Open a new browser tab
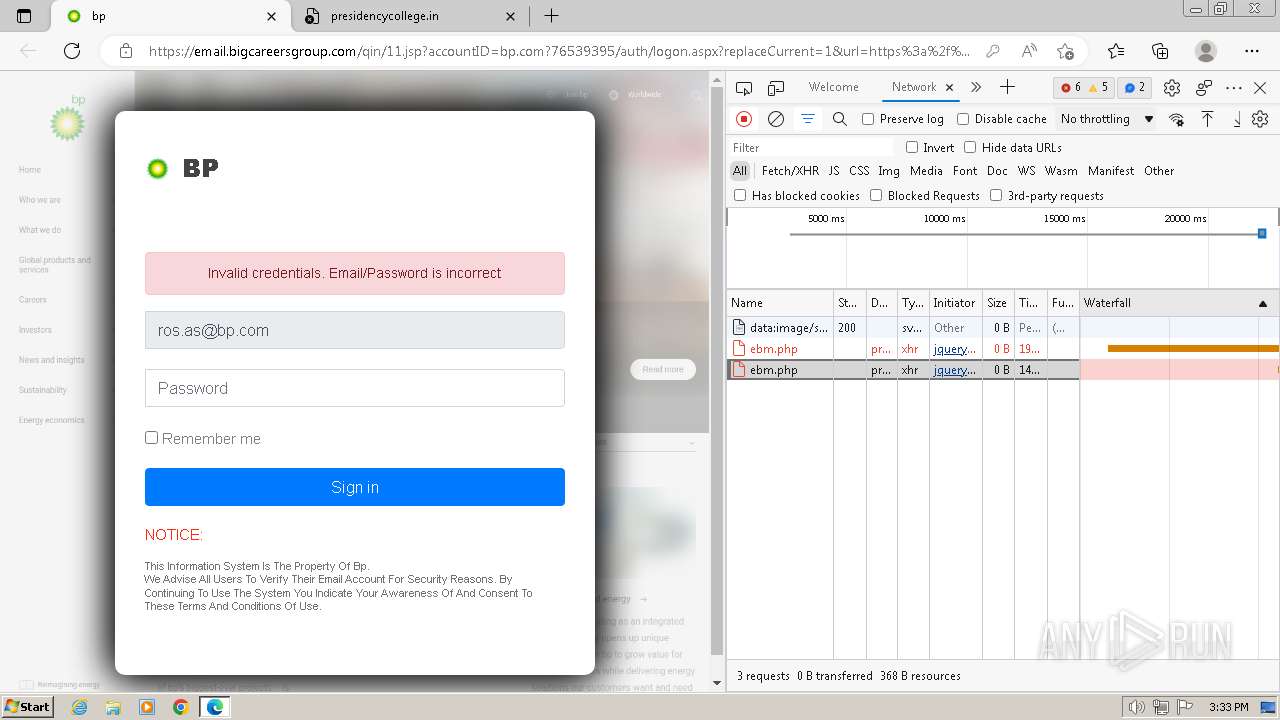This screenshot has height=720, width=1280. coord(551,16)
